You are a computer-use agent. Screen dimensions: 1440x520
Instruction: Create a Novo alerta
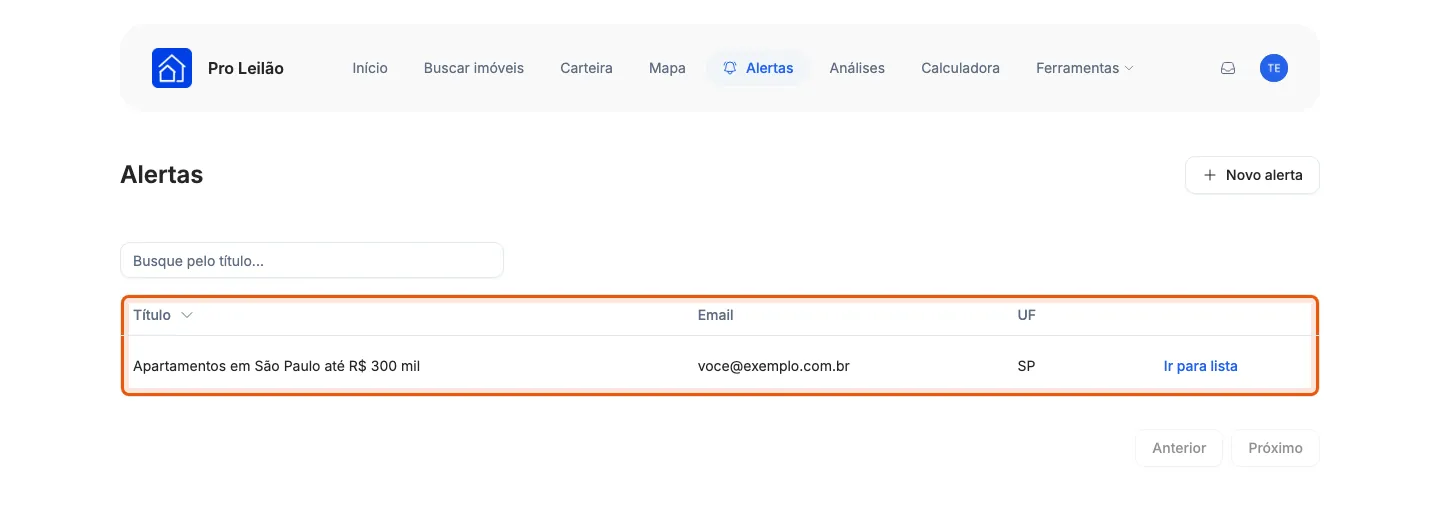pyautogui.click(x=1252, y=175)
